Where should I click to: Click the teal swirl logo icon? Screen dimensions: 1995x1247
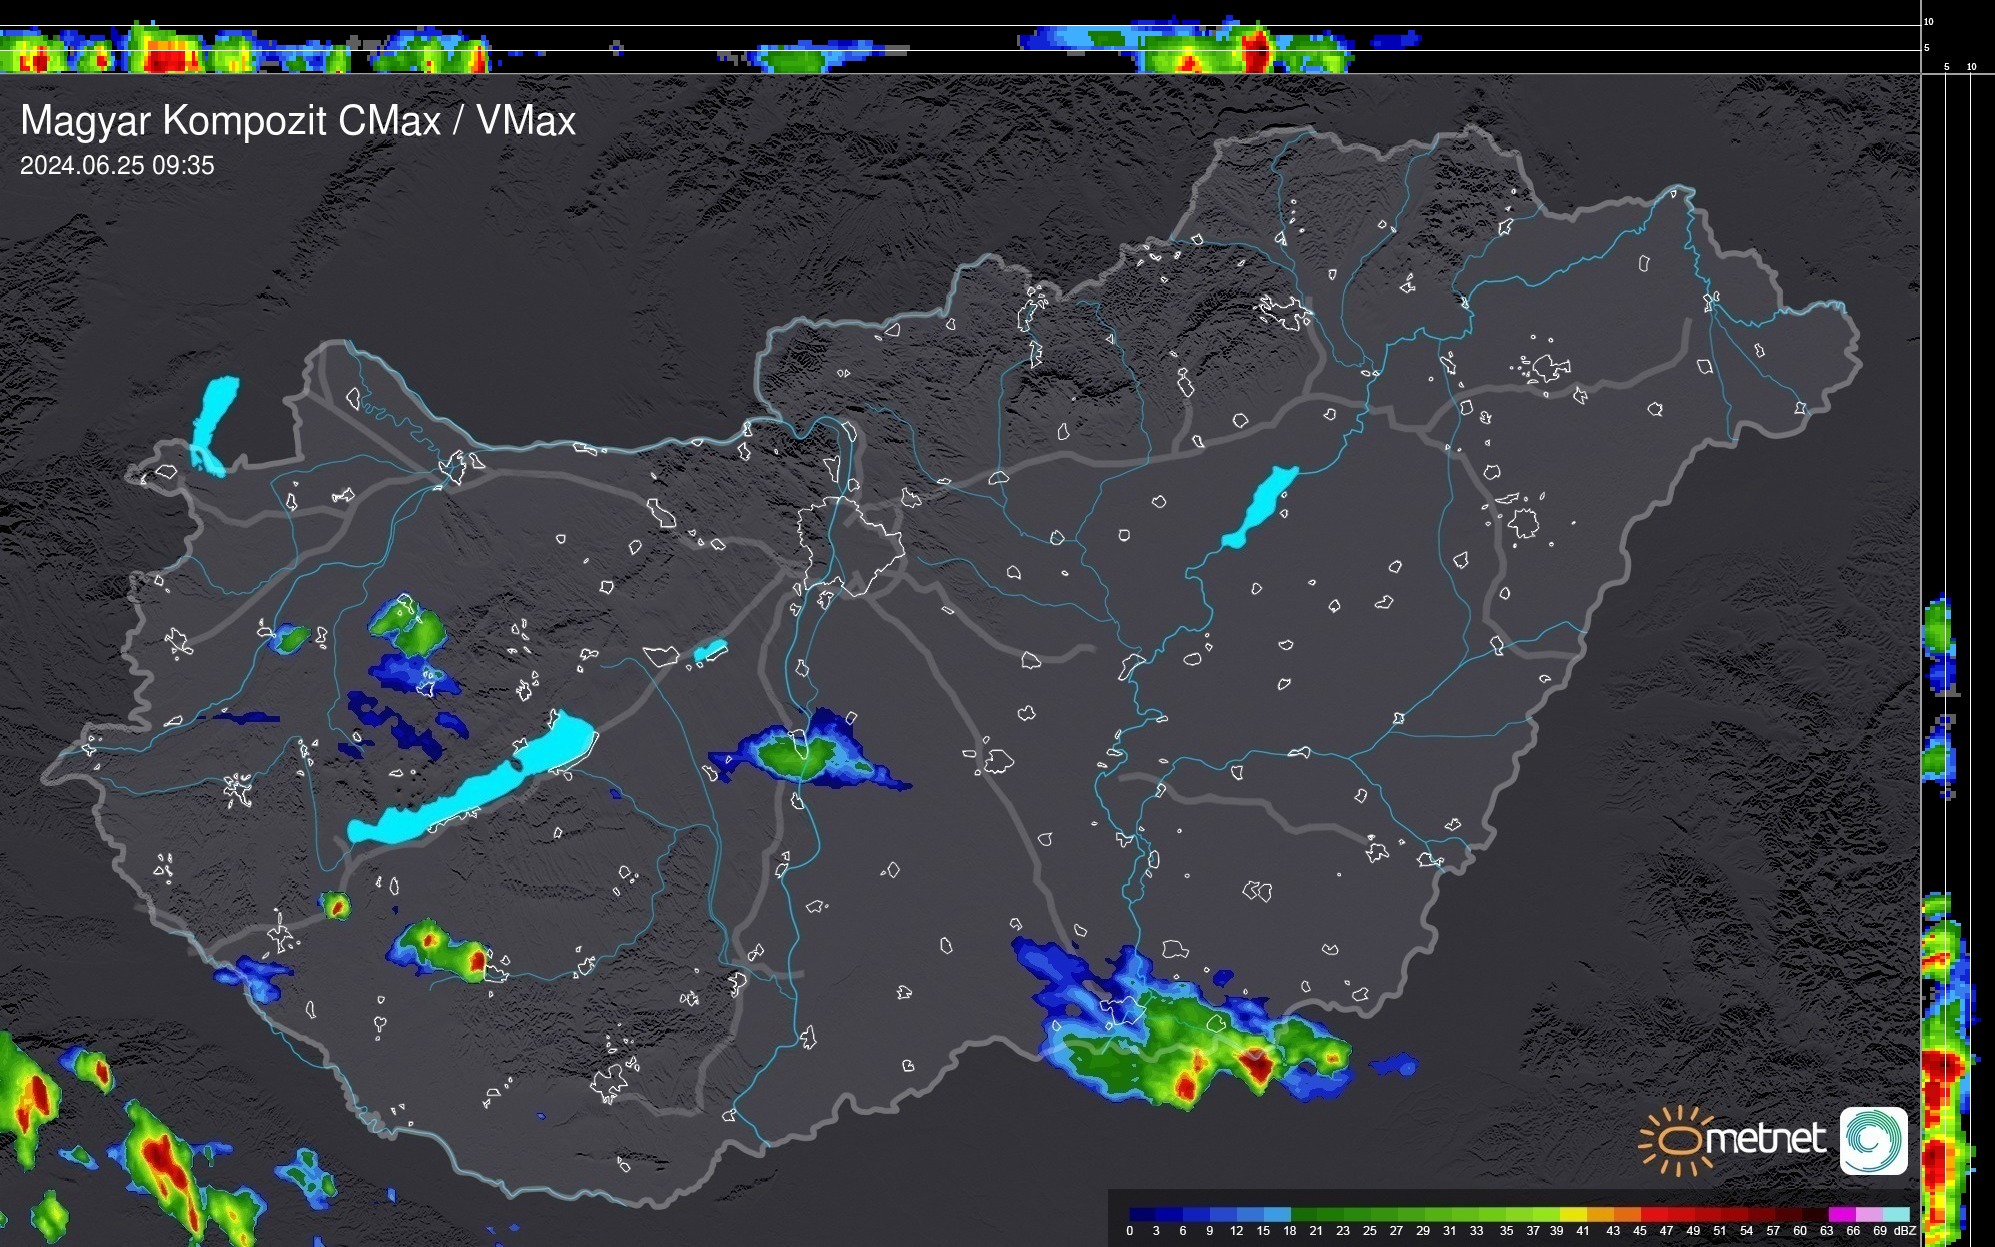pos(1873,1140)
